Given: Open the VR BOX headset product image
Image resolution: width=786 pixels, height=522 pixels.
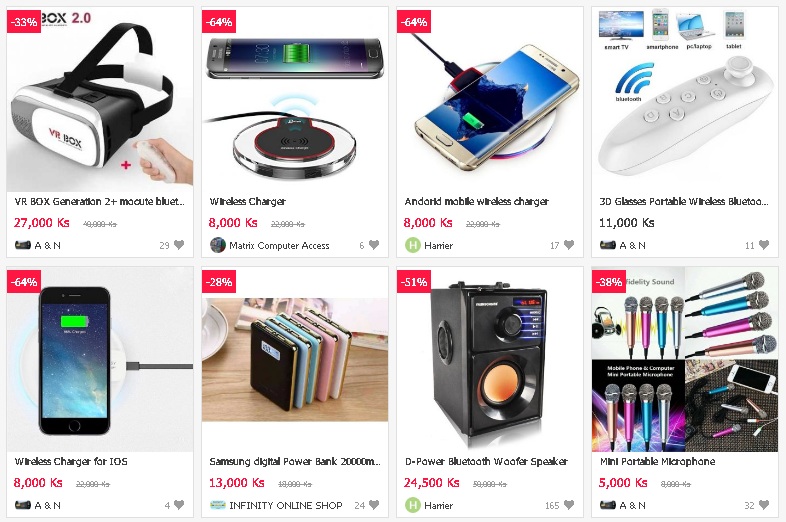Looking at the screenshot, I should point(100,99).
